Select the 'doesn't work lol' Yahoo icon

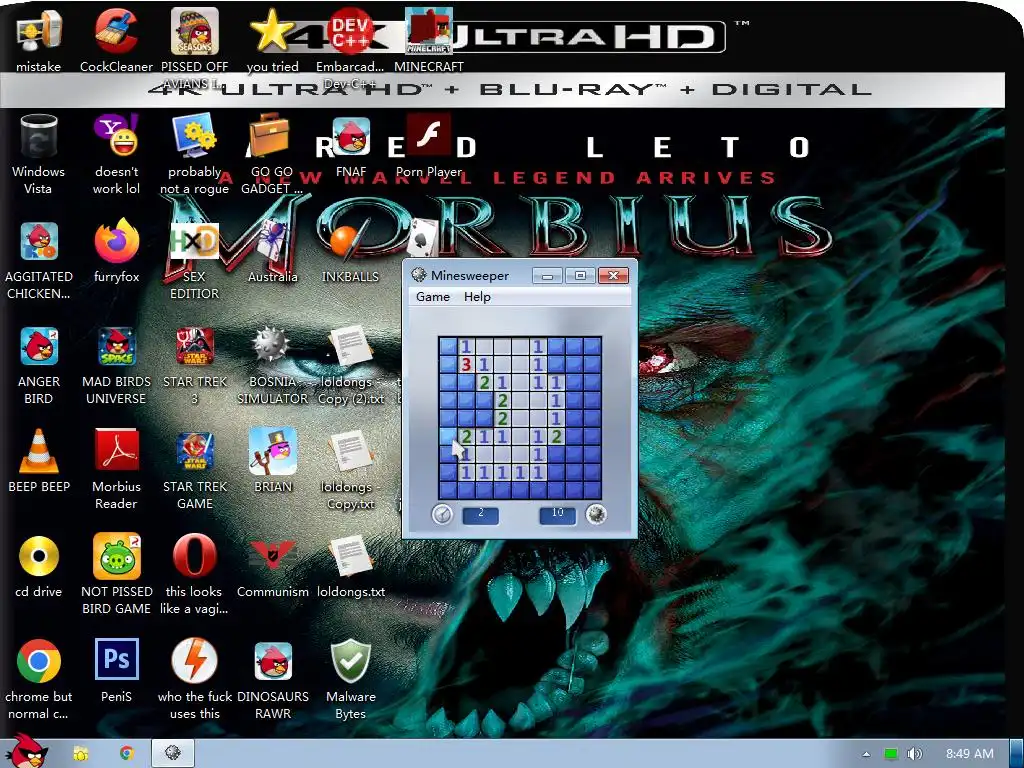click(116, 153)
